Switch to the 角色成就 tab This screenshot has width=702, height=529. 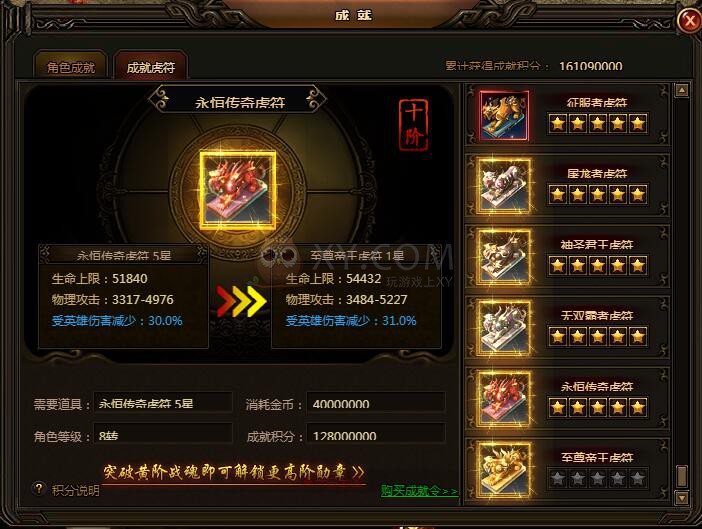(71, 67)
